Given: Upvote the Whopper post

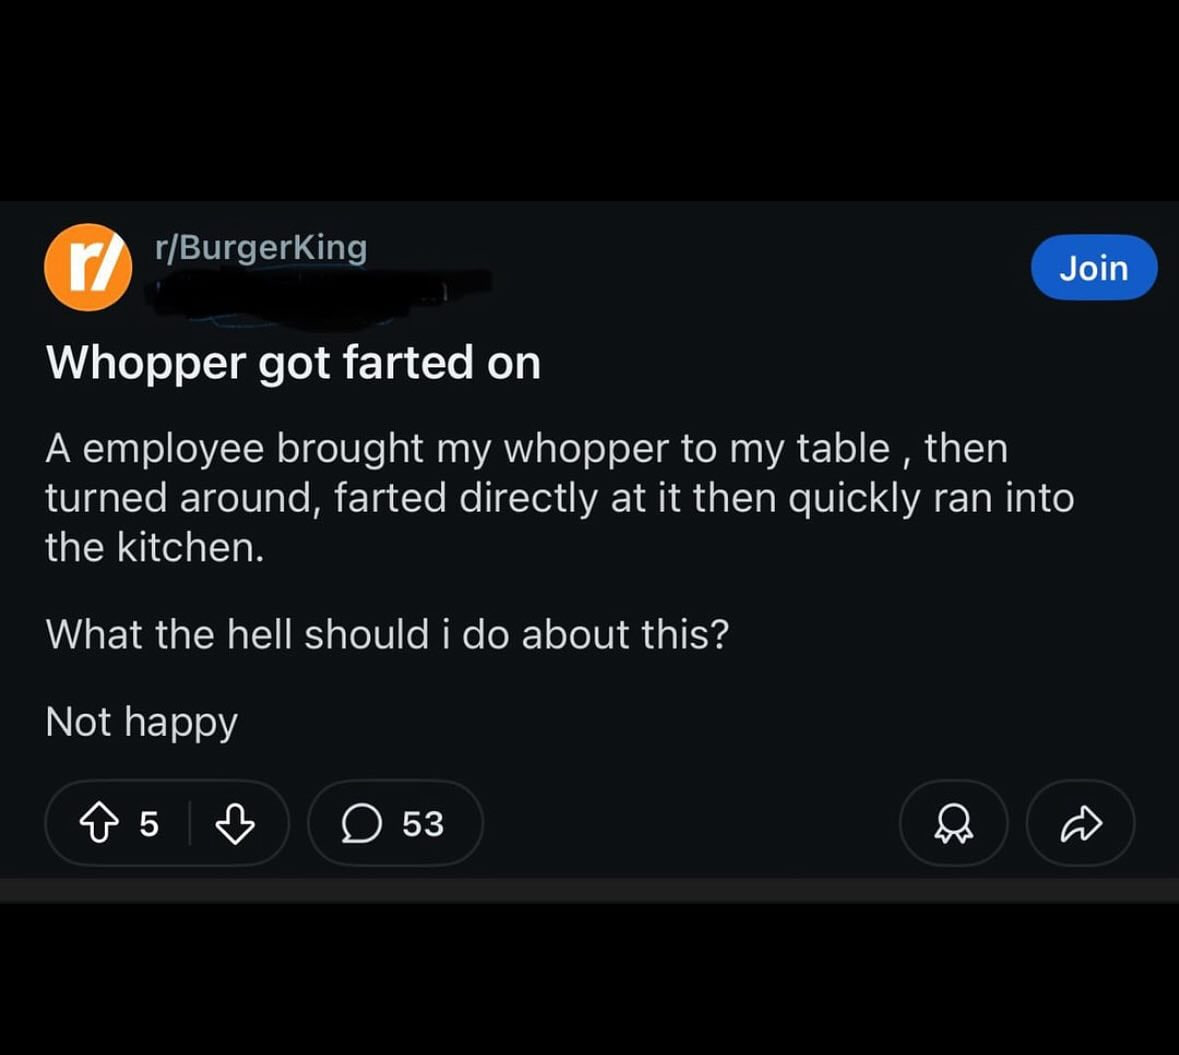Looking at the screenshot, I should click(x=98, y=824).
